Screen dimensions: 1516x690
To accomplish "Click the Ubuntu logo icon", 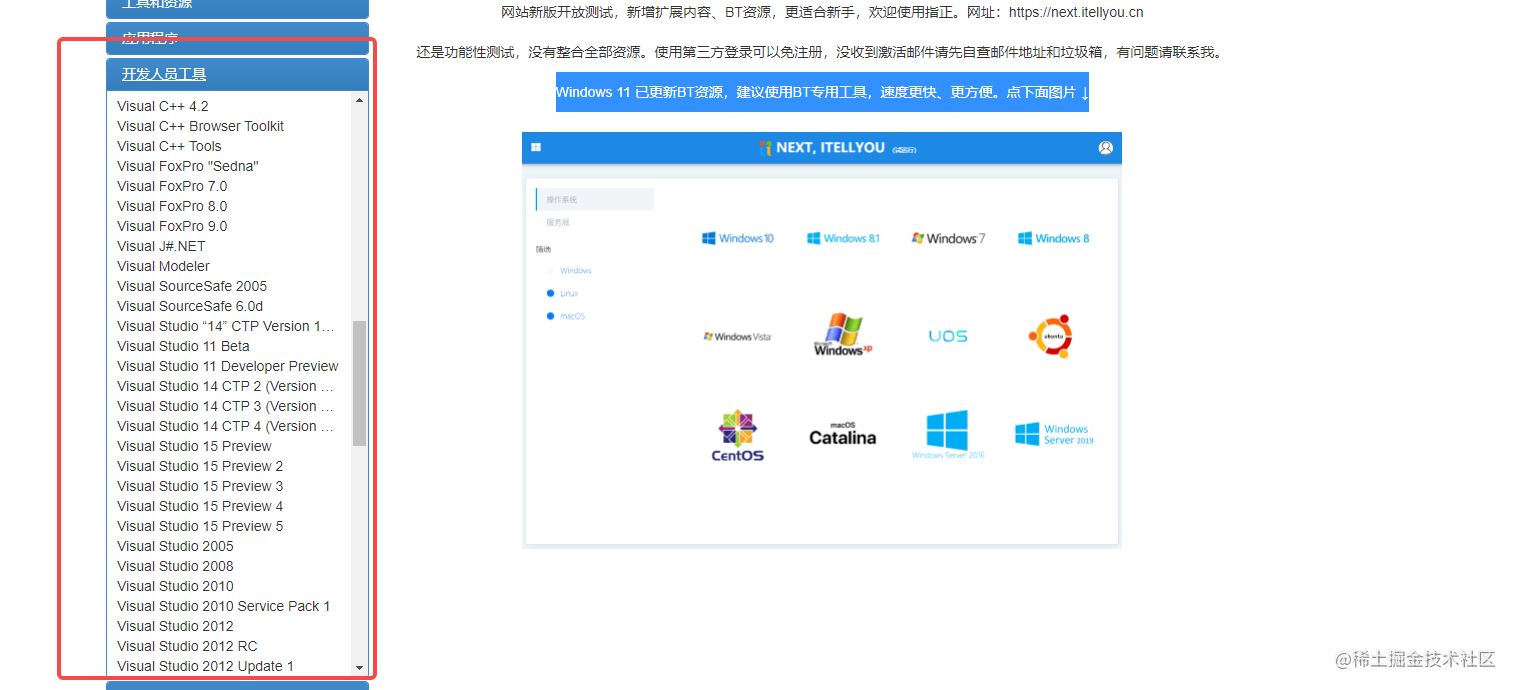I will (x=1050, y=336).
